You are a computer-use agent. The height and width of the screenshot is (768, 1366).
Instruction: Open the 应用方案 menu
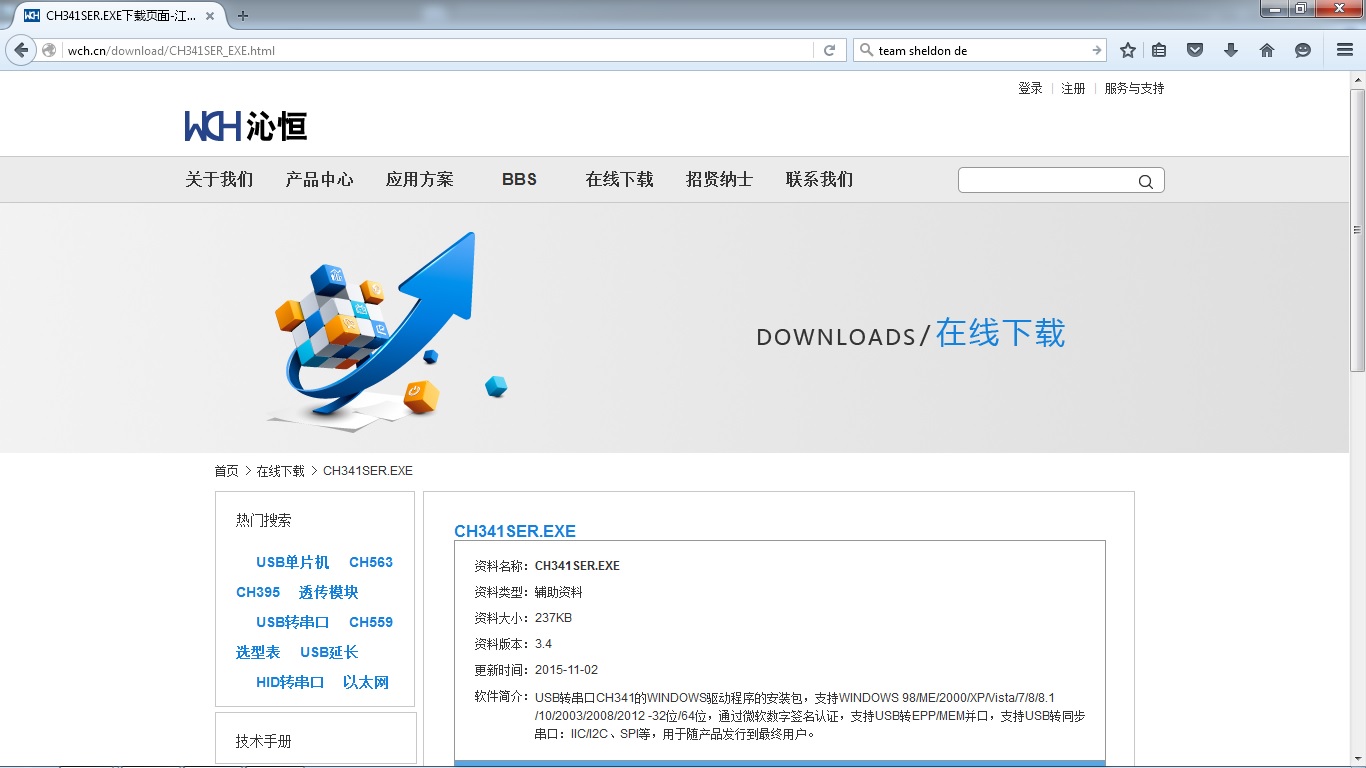[x=420, y=179]
